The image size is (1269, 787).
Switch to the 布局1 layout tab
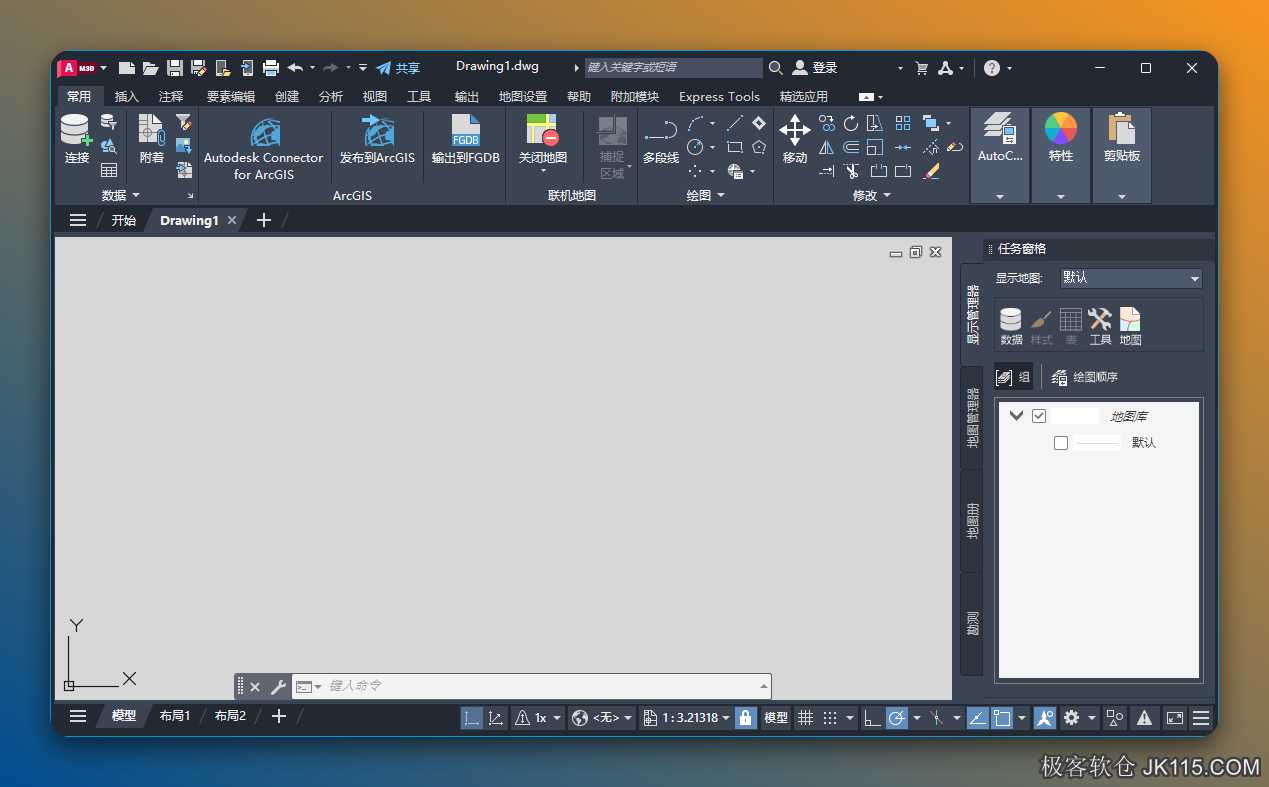pos(175,716)
